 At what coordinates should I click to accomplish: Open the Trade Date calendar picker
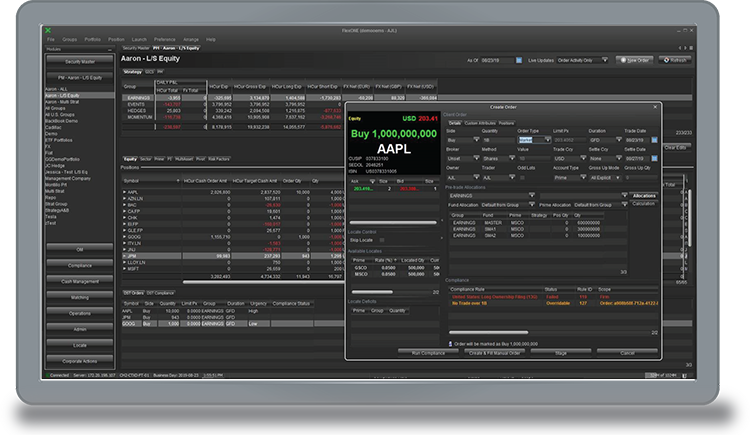(x=654, y=140)
